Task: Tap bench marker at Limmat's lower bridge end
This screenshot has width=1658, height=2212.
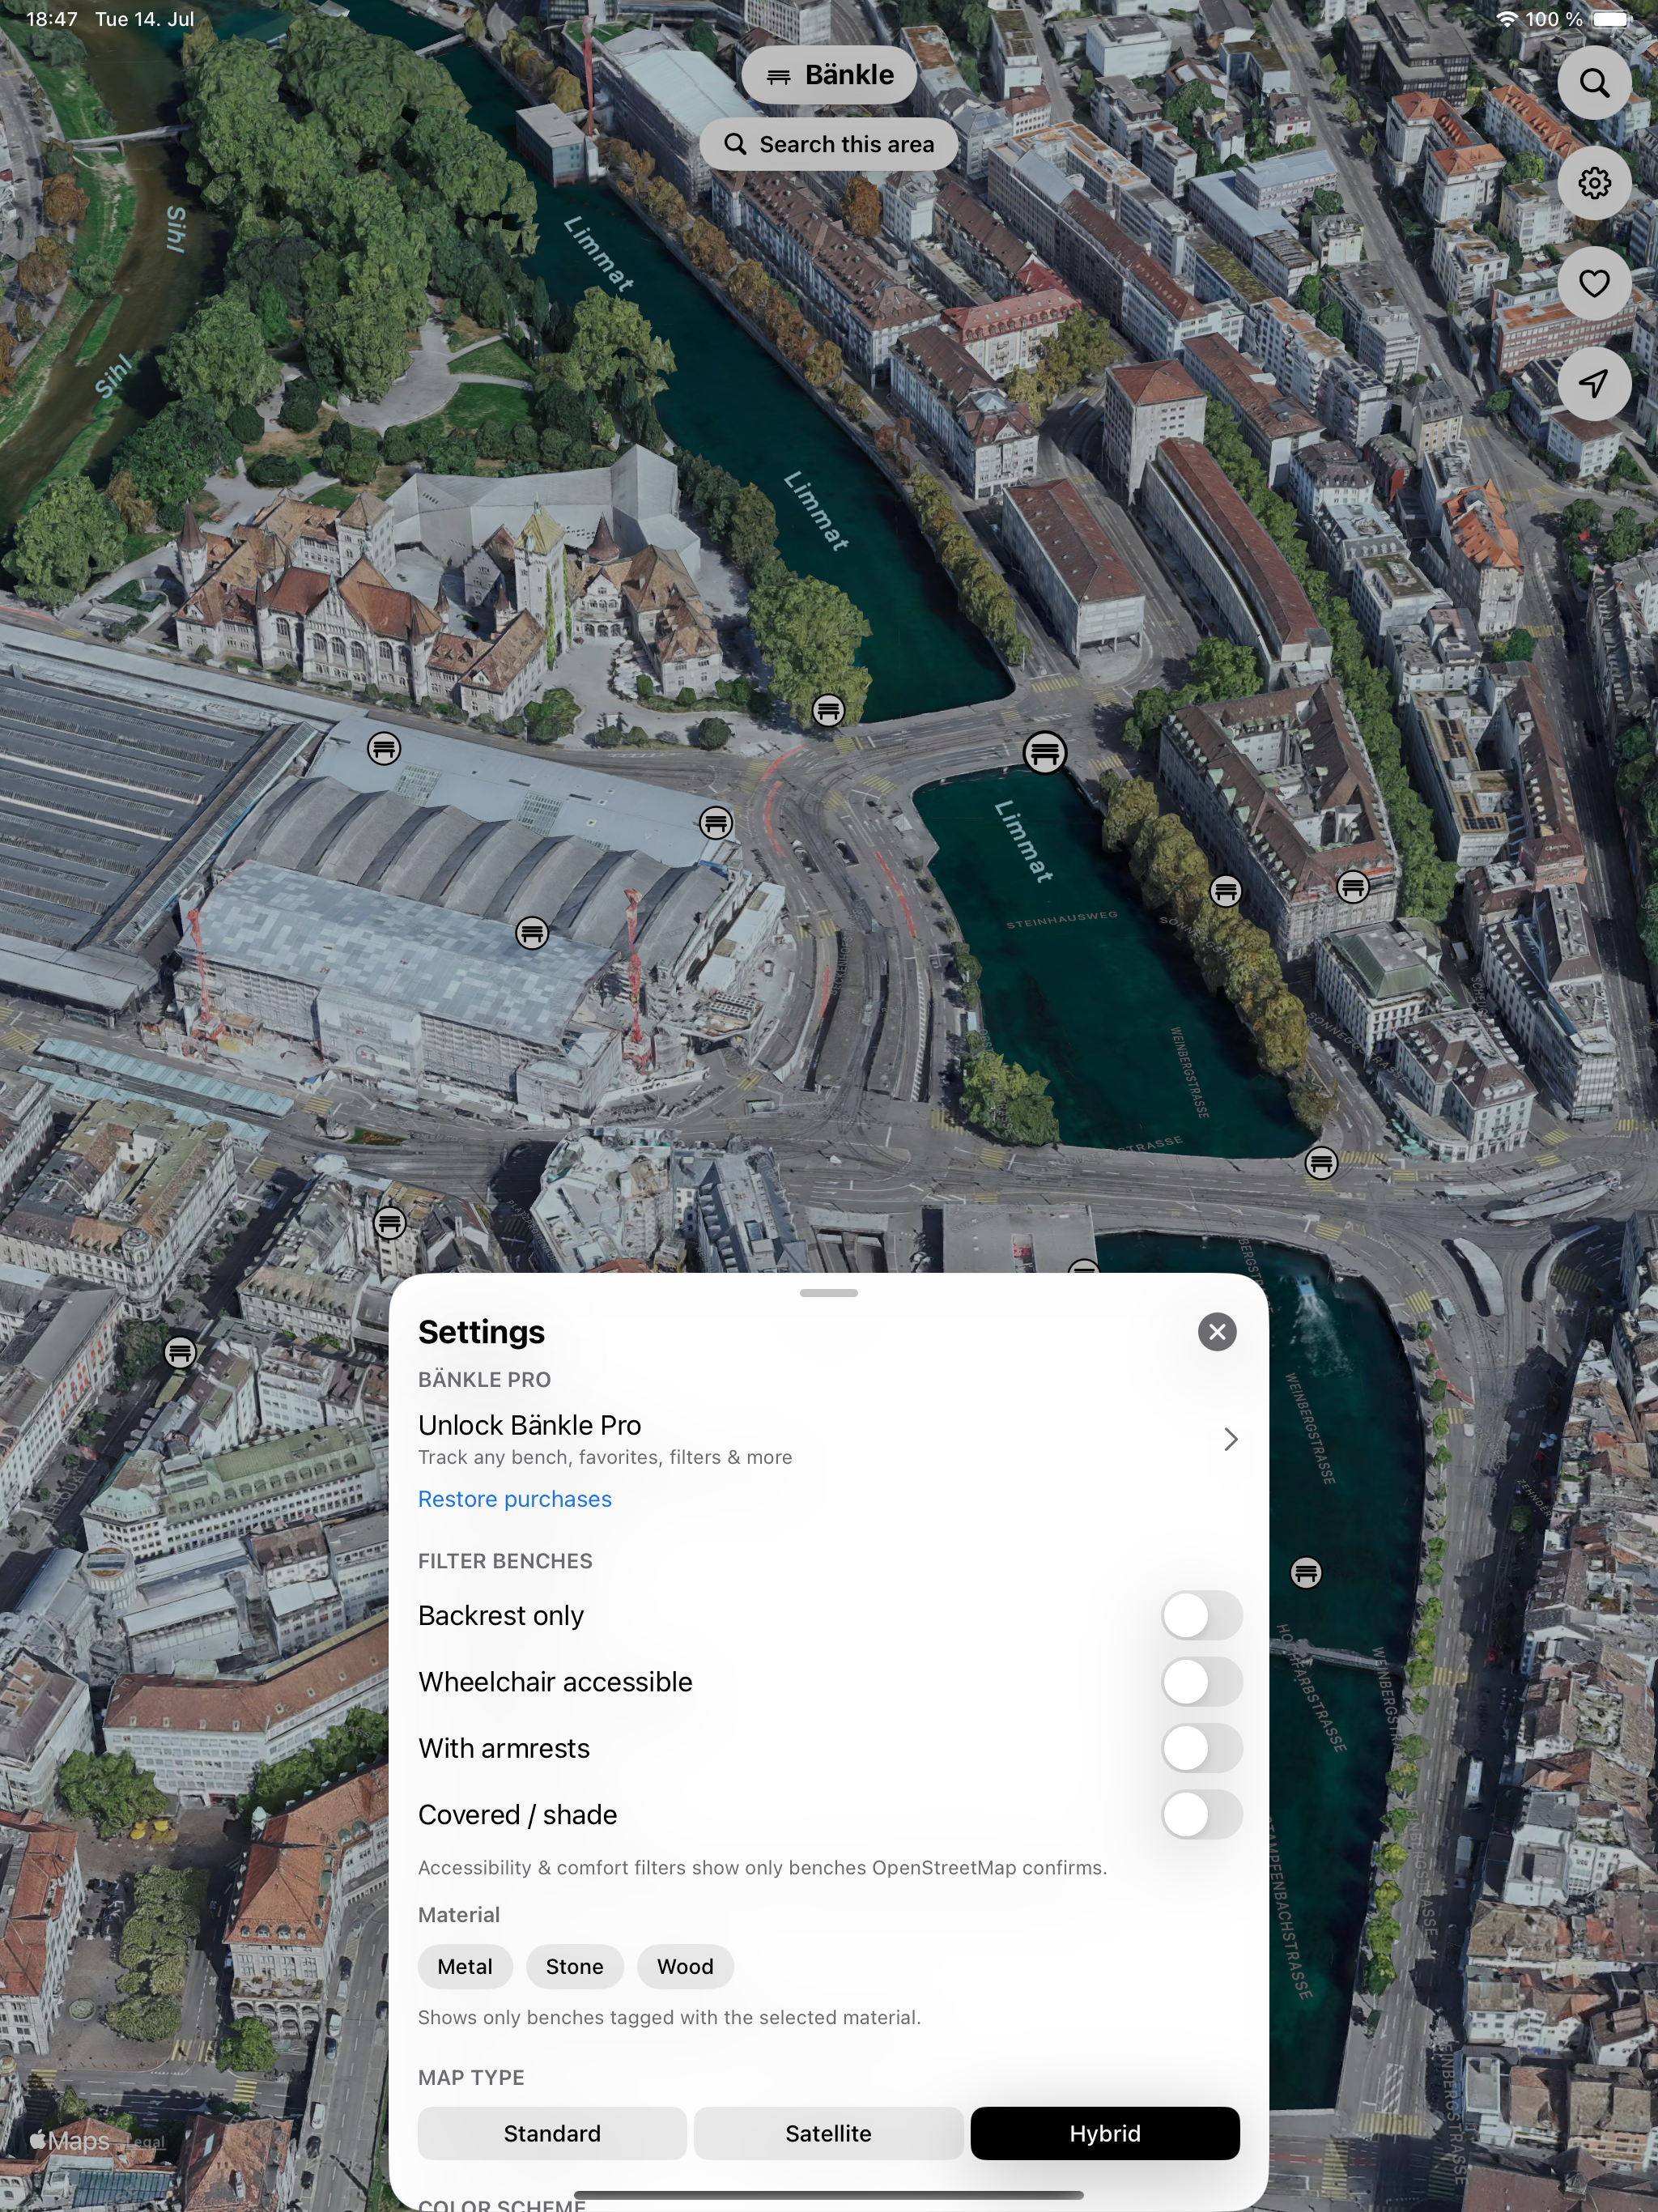Action: click(1322, 1163)
